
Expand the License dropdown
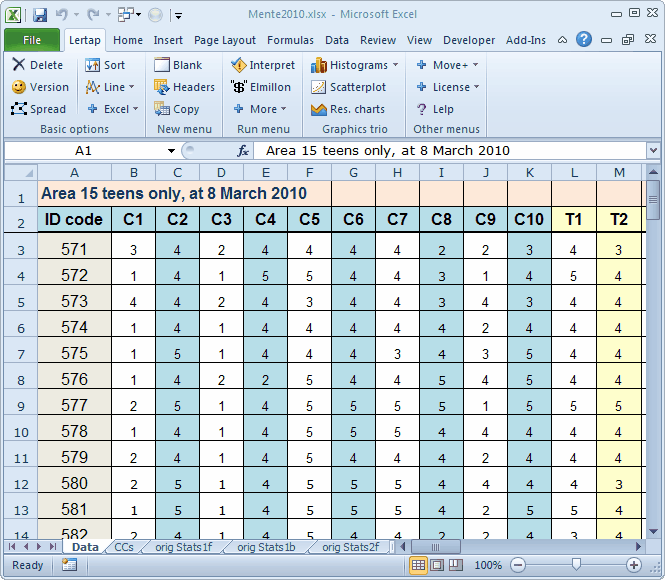477,87
